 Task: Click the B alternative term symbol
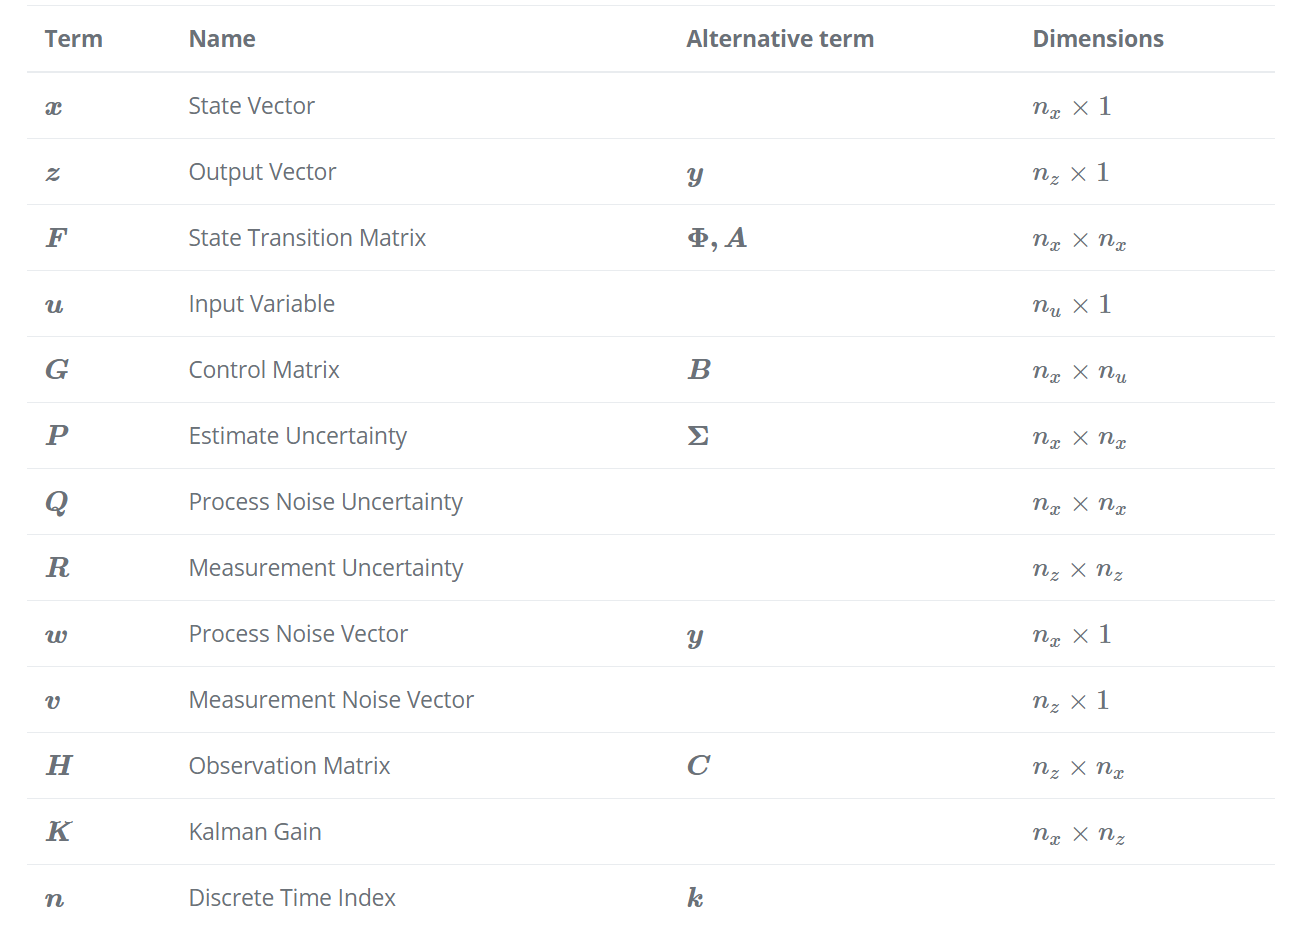coord(699,370)
